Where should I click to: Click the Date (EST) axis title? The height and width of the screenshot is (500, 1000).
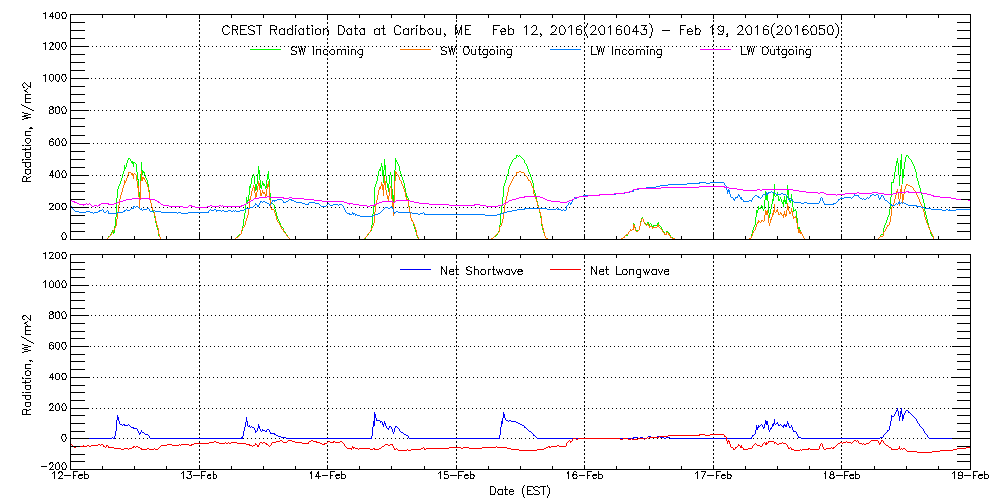click(521, 491)
